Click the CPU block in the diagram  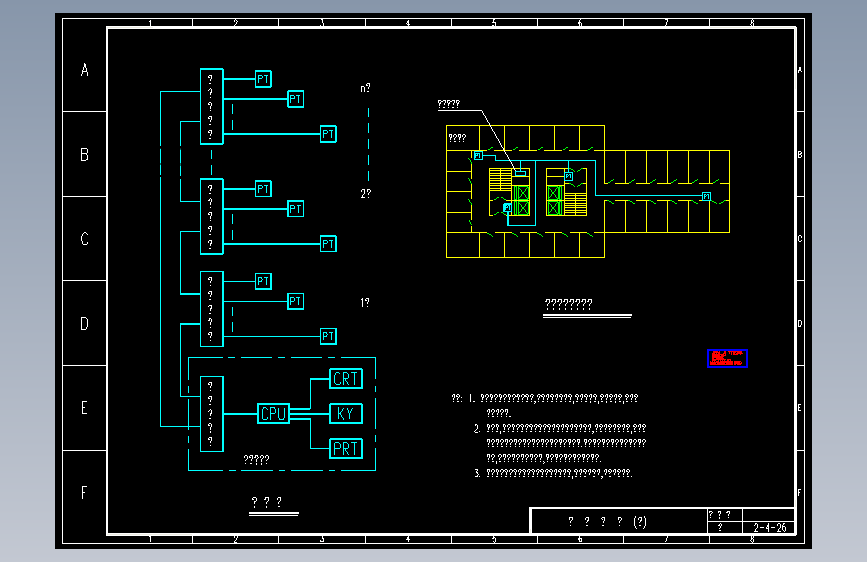pos(273,413)
